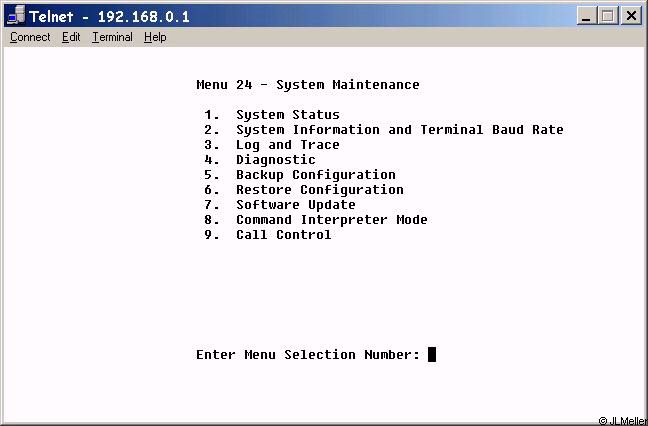The height and width of the screenshot is (426, 648).
Task: Click the 'Restore Configuration' line
Action: pos(304,190)
